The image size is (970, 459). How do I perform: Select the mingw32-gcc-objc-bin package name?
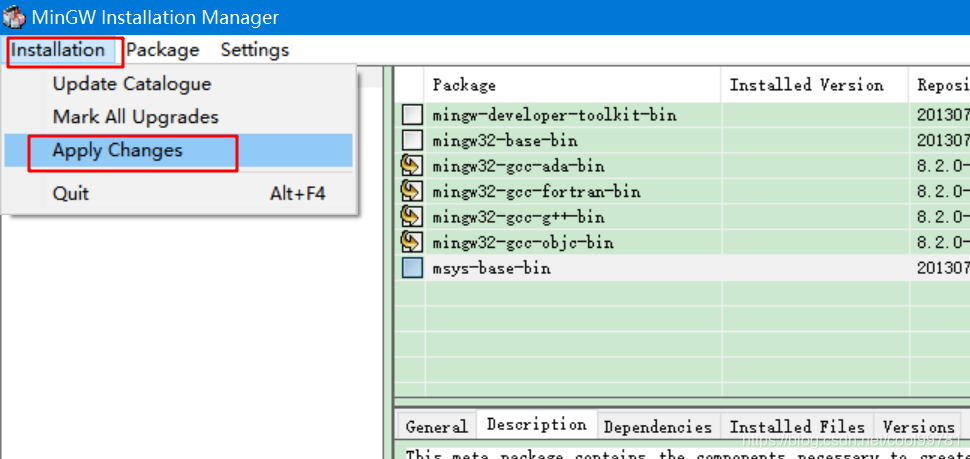click(x=523, y=242)
